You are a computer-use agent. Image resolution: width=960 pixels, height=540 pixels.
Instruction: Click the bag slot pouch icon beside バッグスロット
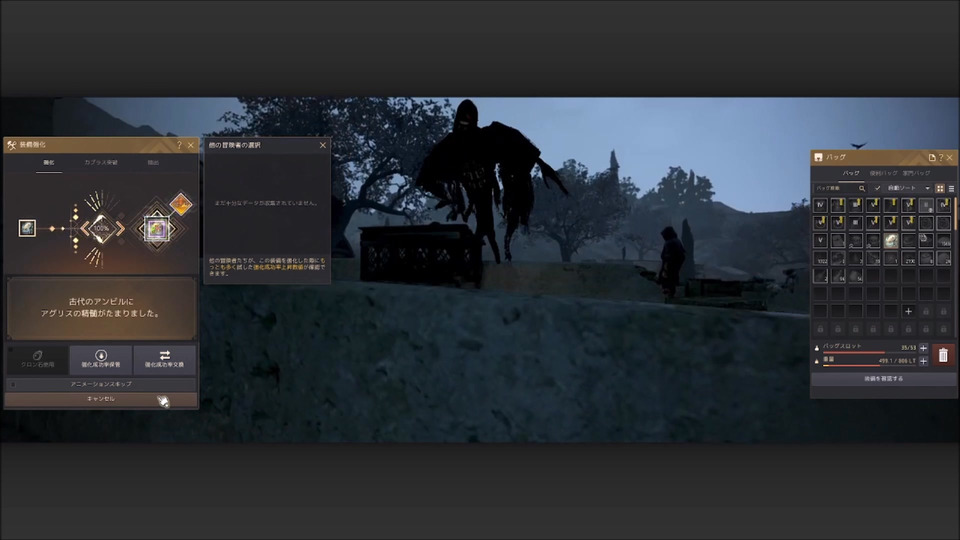pyautogui.click(x=816, y=348)
